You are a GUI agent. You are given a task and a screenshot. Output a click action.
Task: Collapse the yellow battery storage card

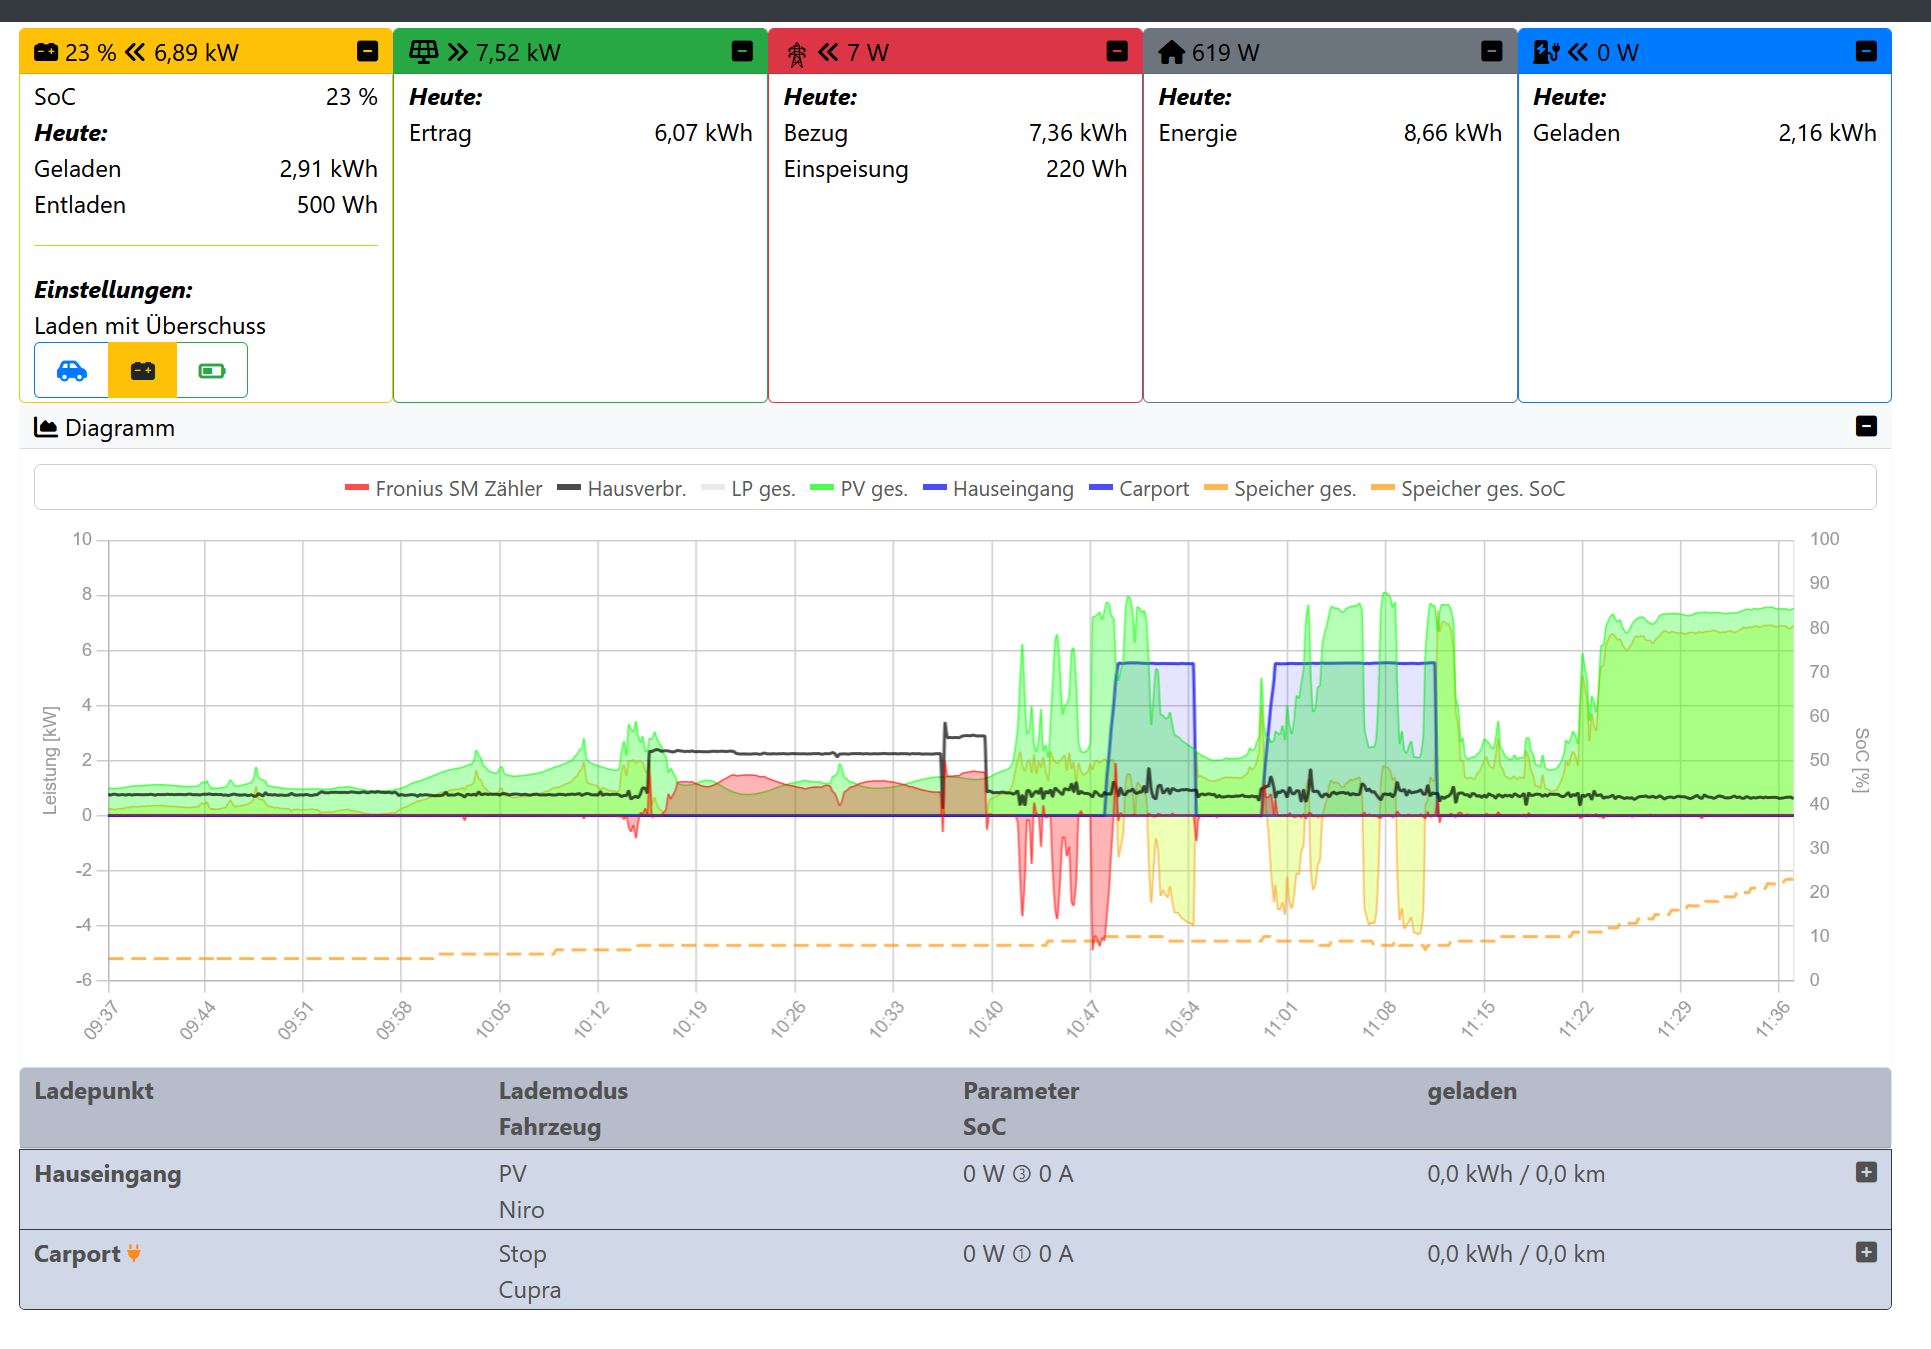tap(368, 51)
